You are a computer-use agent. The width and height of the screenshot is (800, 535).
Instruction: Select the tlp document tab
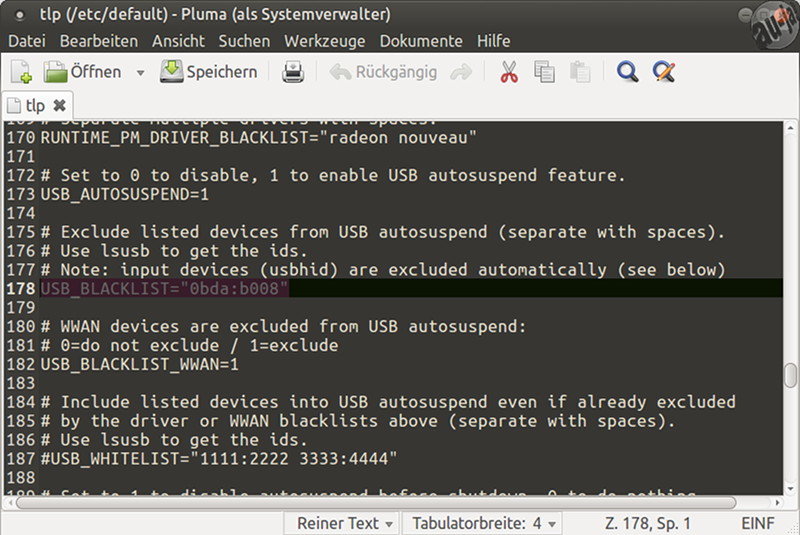(35, 106)
